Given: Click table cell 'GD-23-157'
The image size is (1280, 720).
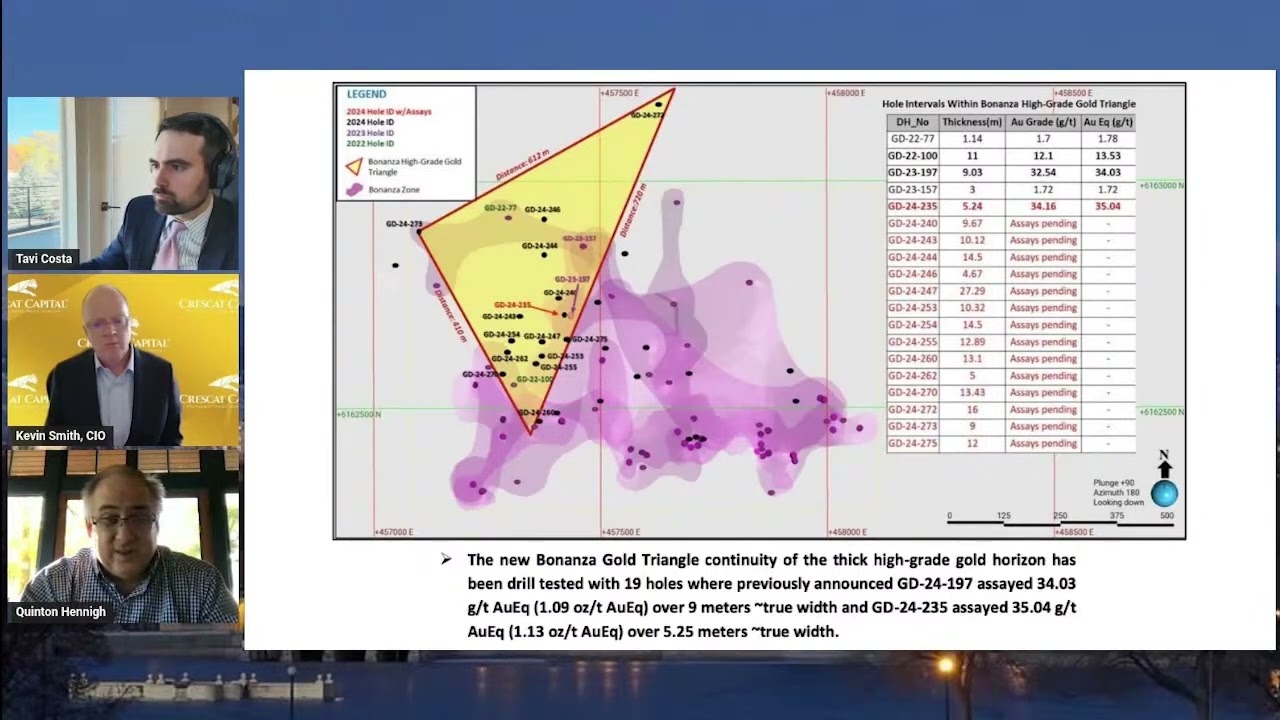Looking at the screenshot, I should tap(913, 190).
